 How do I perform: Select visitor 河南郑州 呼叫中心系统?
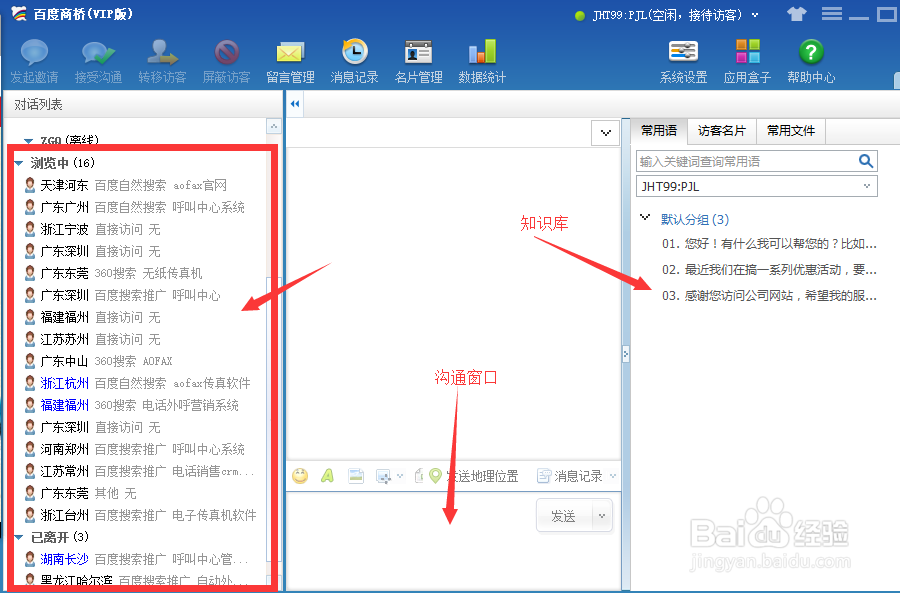tap(135, 449)
